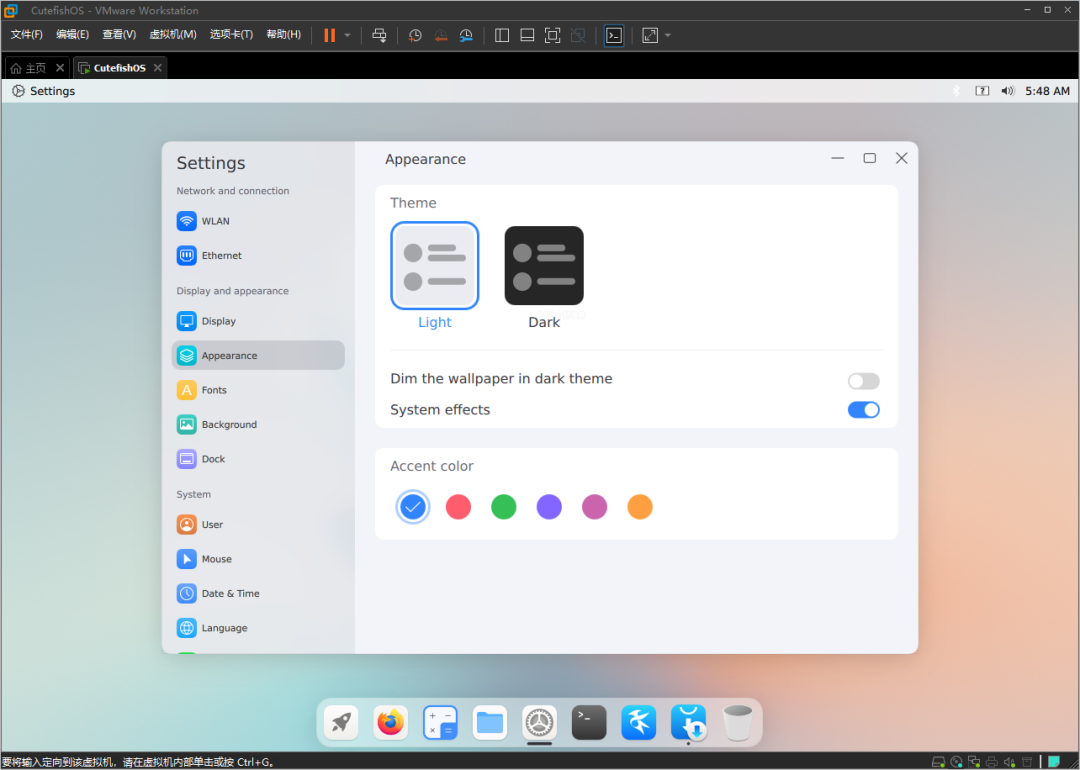Pick the green accent color

(504, 507)
